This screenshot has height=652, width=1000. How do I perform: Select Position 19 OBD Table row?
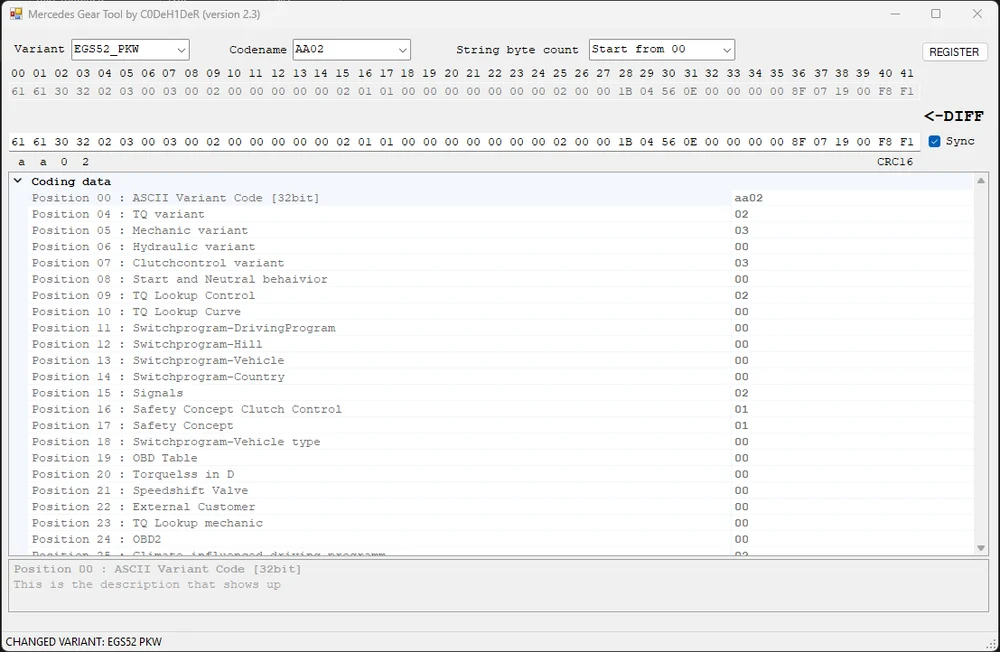(501, 458)
